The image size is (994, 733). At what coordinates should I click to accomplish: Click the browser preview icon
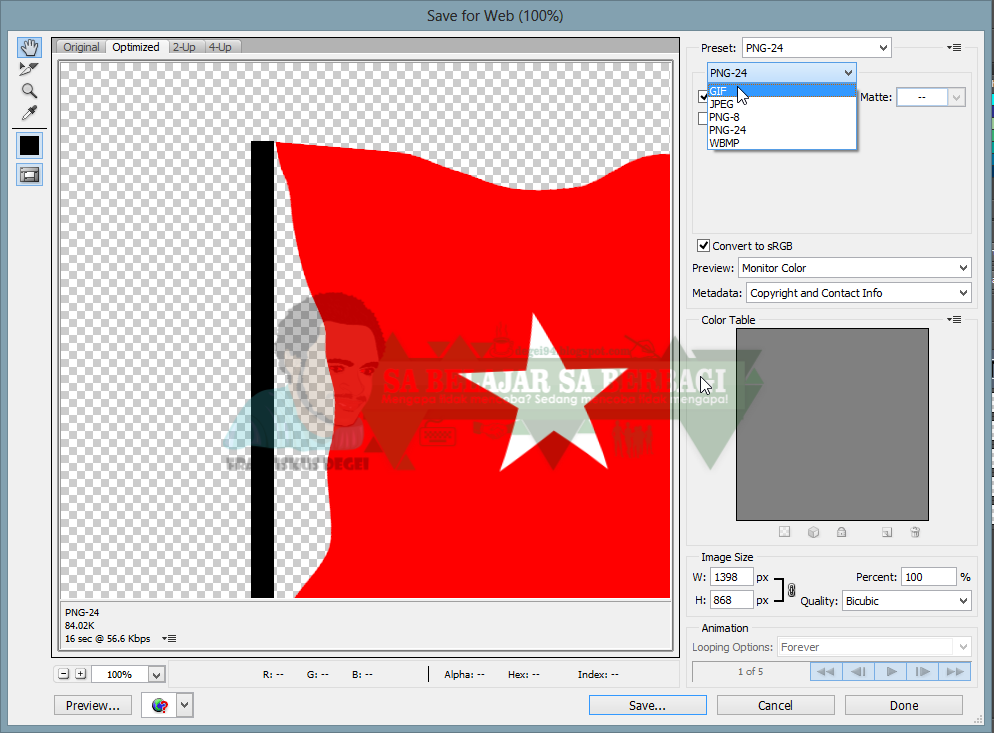(159, 705)
